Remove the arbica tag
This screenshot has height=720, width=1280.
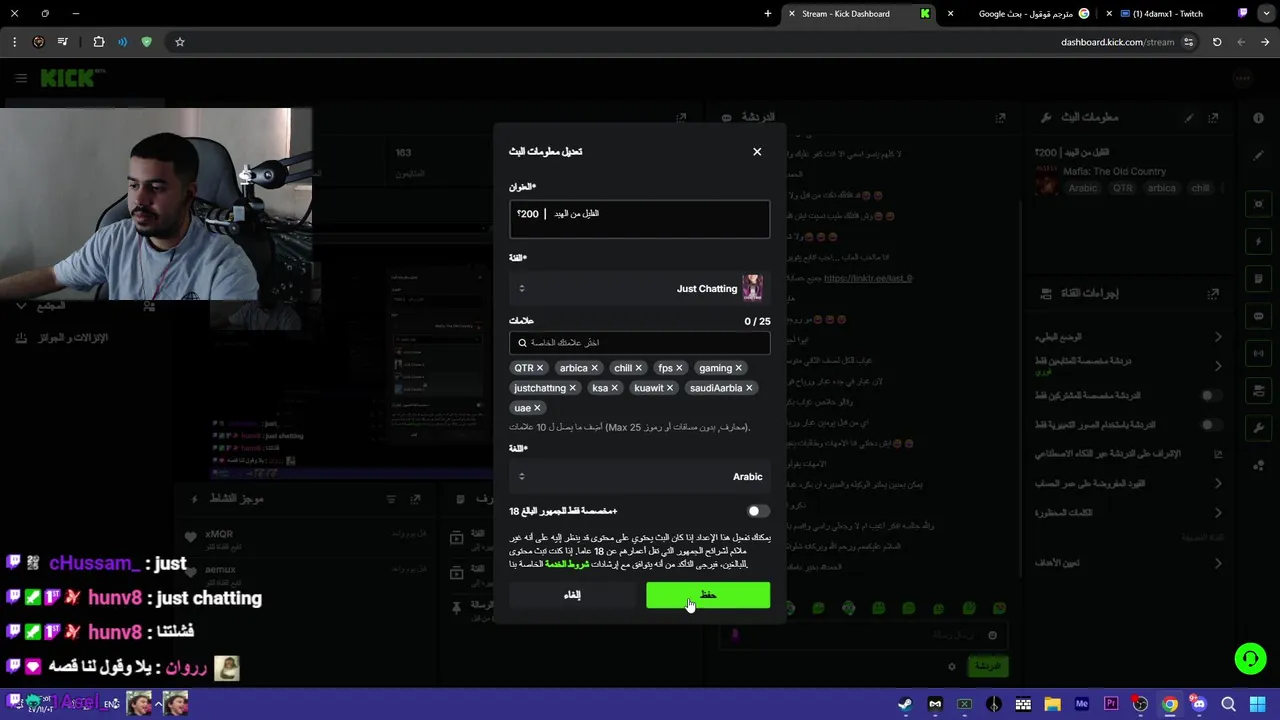pyautogui.click(x=594, y=368)
